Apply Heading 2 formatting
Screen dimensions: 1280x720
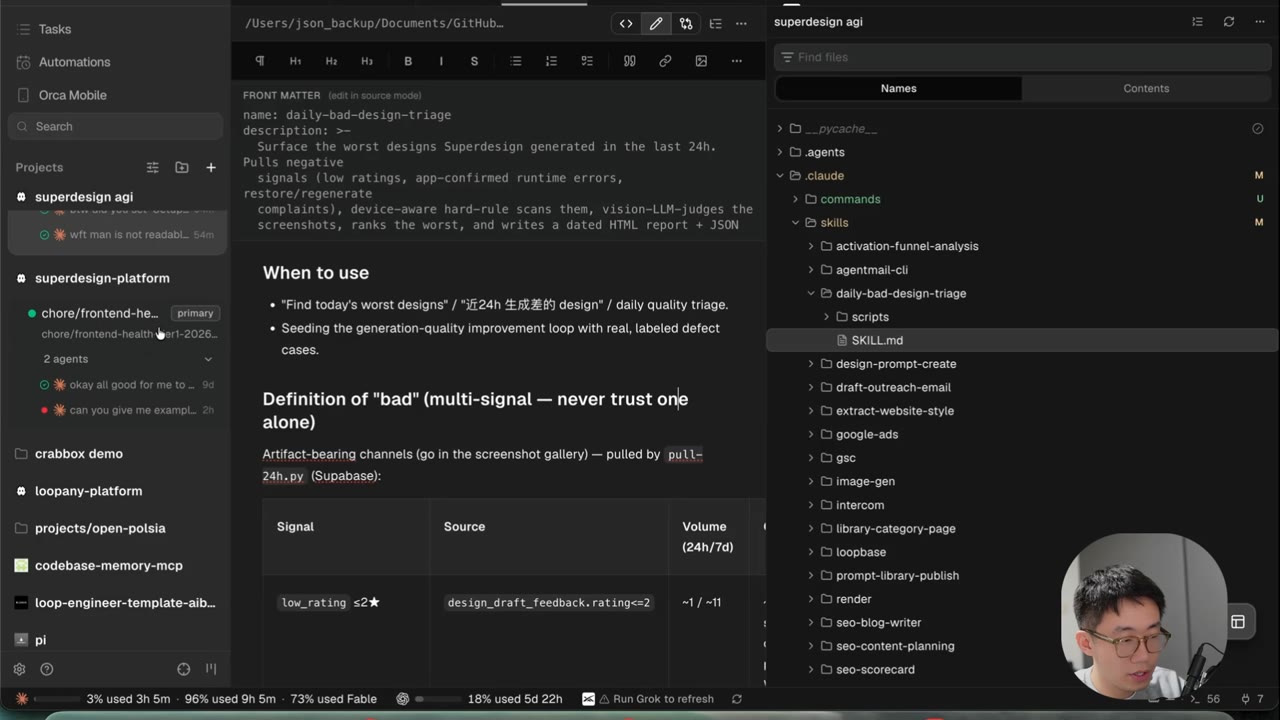(x=331, y=61)
